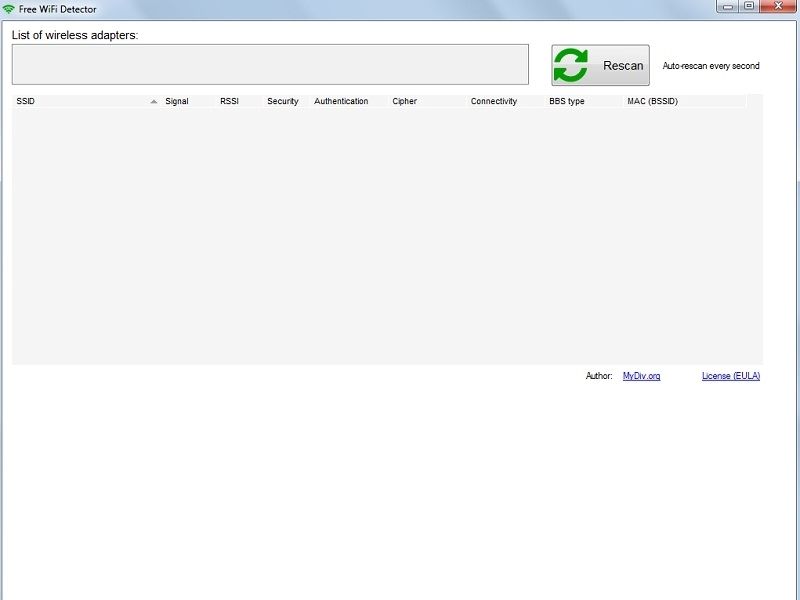
Task: Click the MAC (BSSID) column header
Action: tap(684, 101)
